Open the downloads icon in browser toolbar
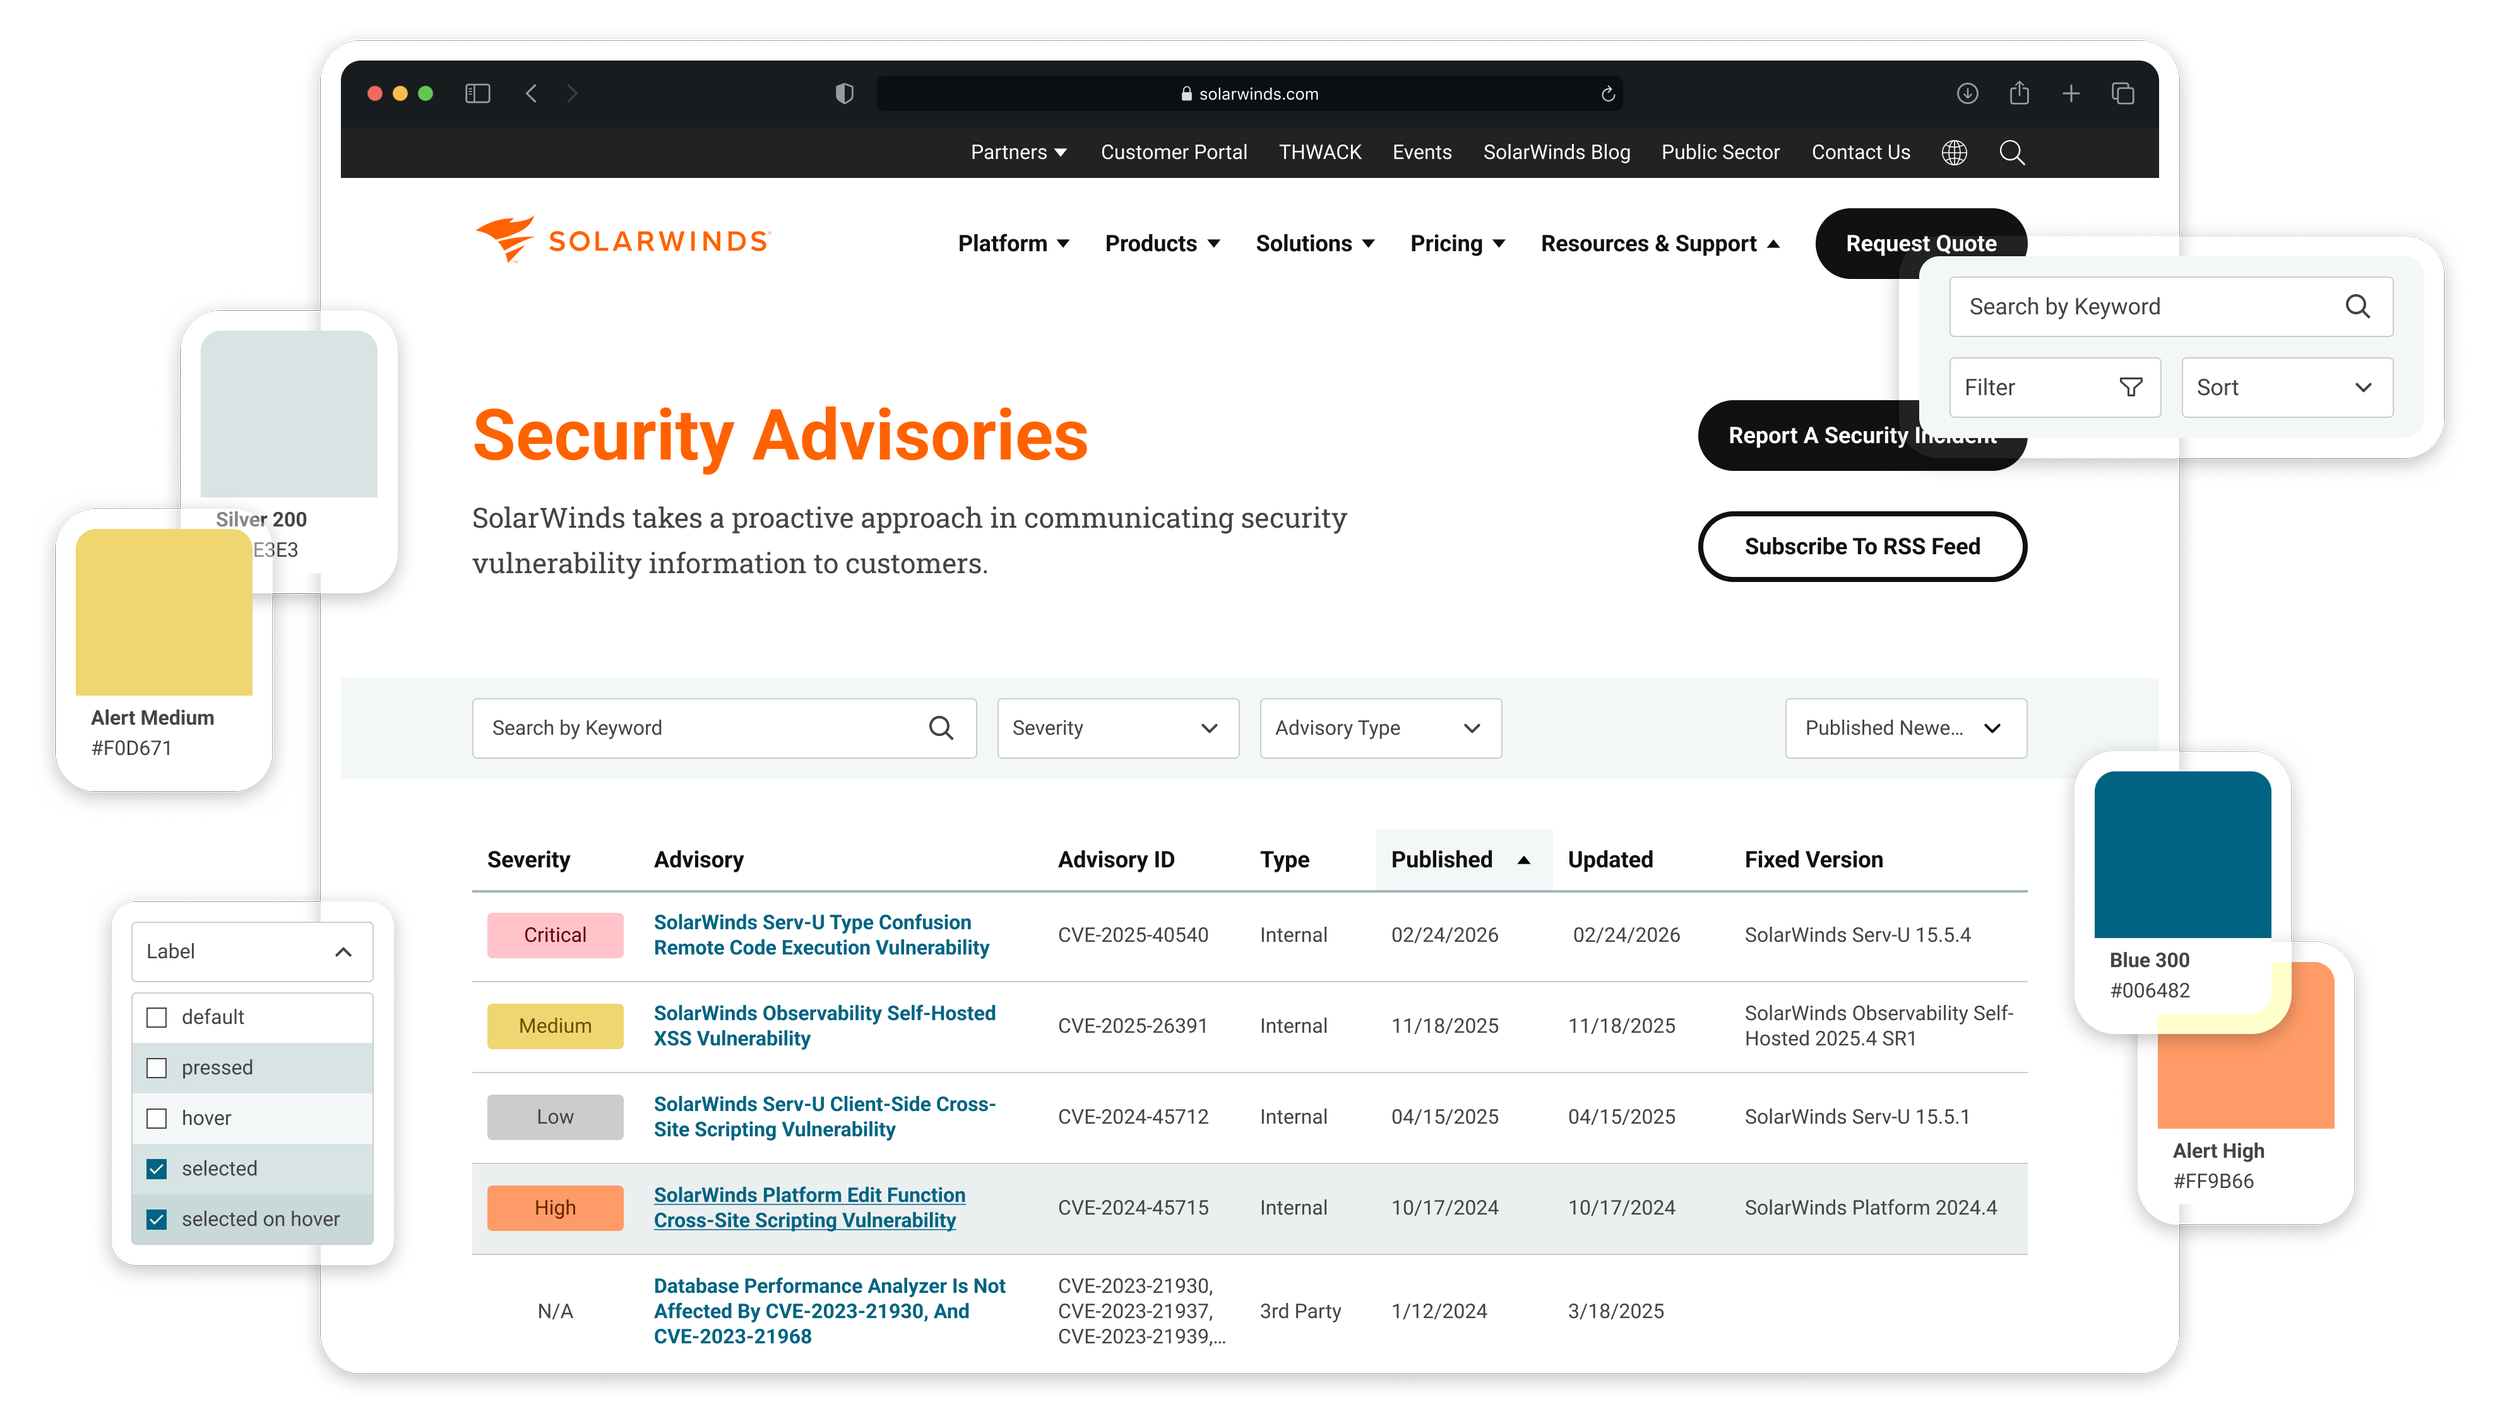2500x1414 pixels. (x=1967, y=93)
